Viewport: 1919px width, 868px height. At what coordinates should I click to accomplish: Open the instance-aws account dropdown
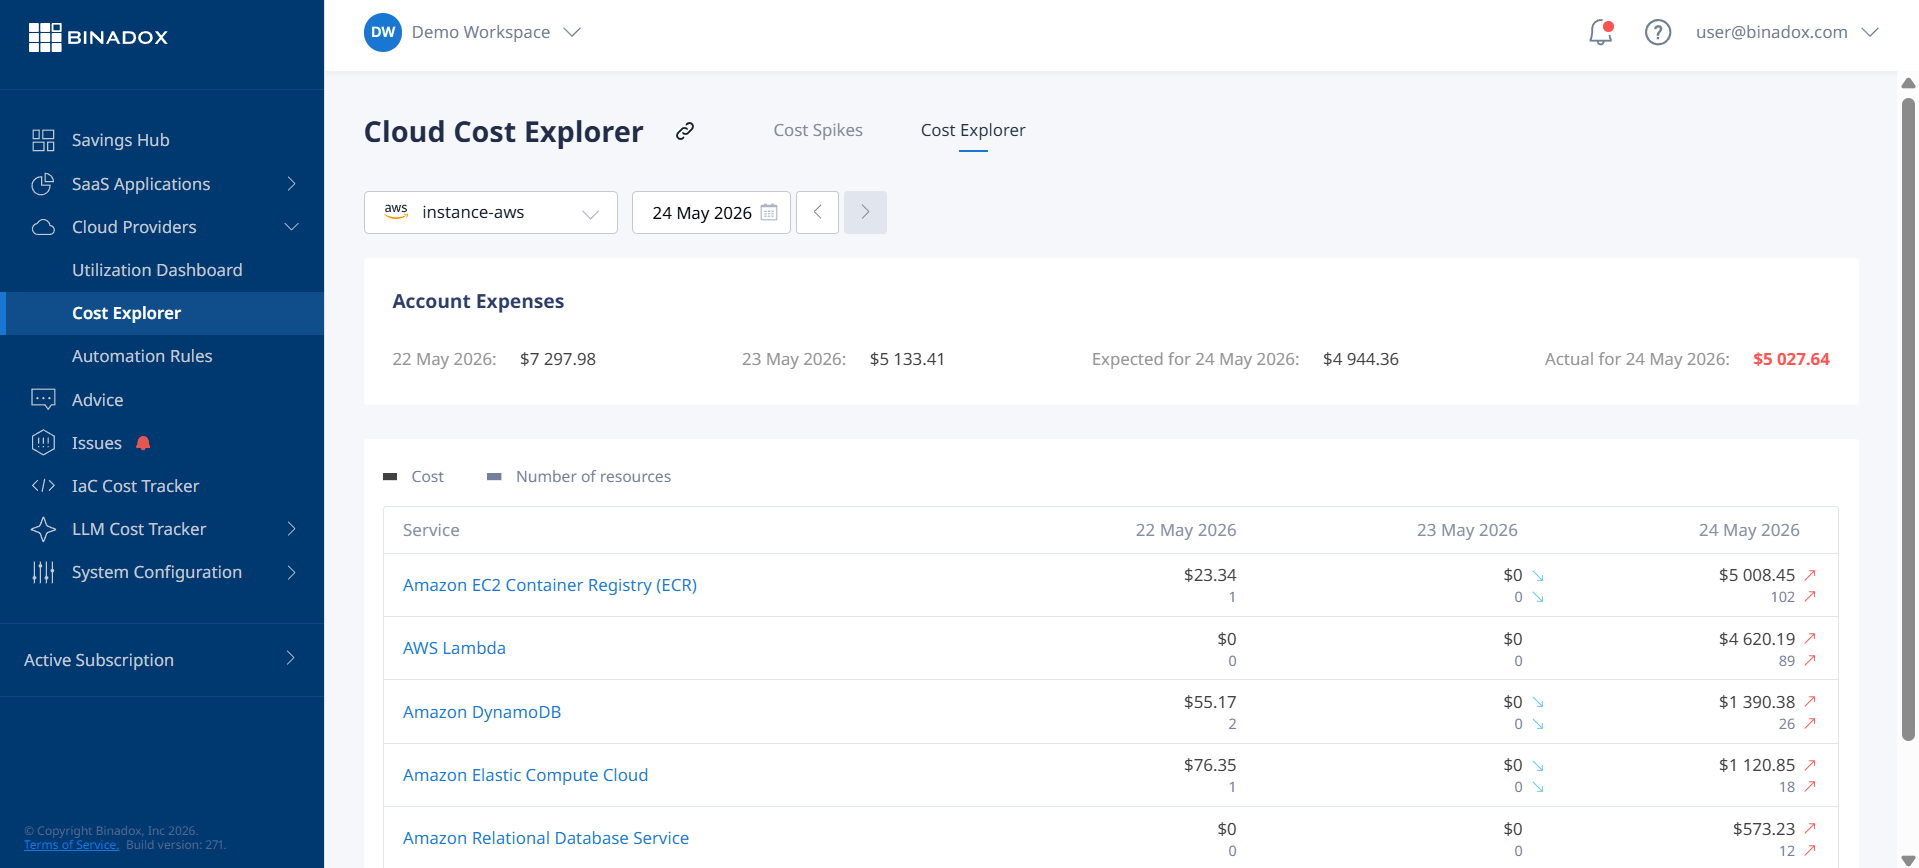click(491, 212)
